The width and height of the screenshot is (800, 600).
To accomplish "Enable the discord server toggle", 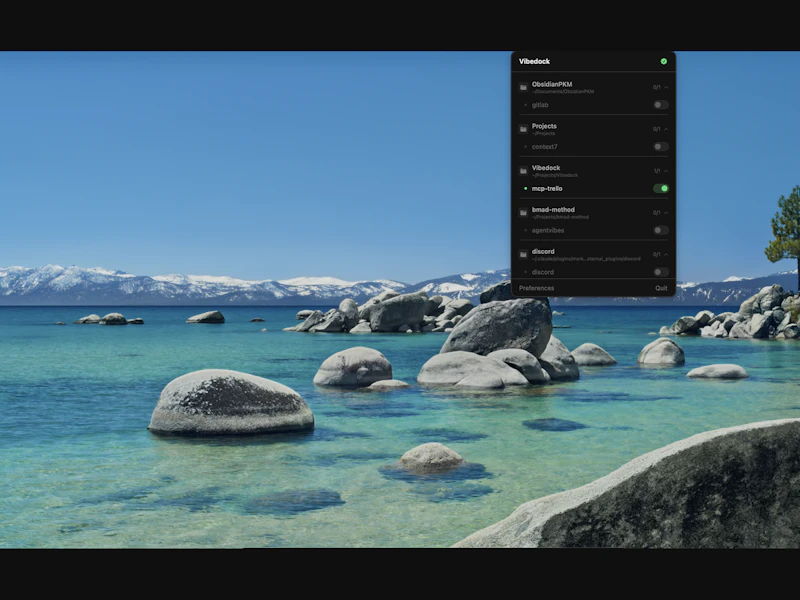I will [x=661, y=272].
